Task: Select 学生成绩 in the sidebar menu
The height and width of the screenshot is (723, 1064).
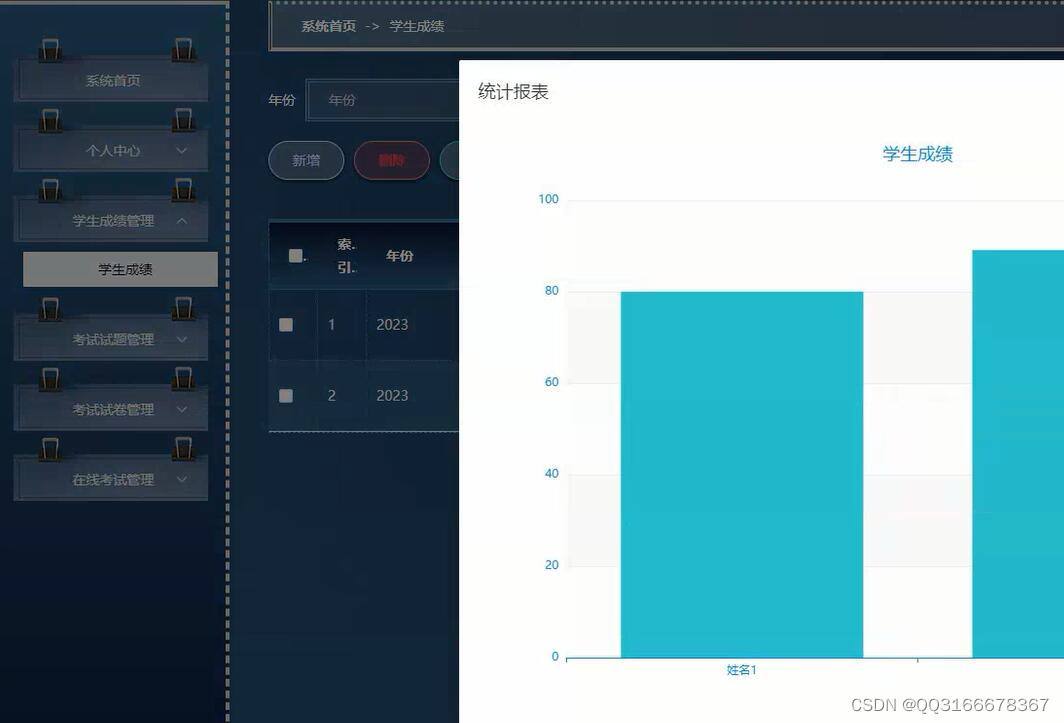Action: [x=119, y=269]
